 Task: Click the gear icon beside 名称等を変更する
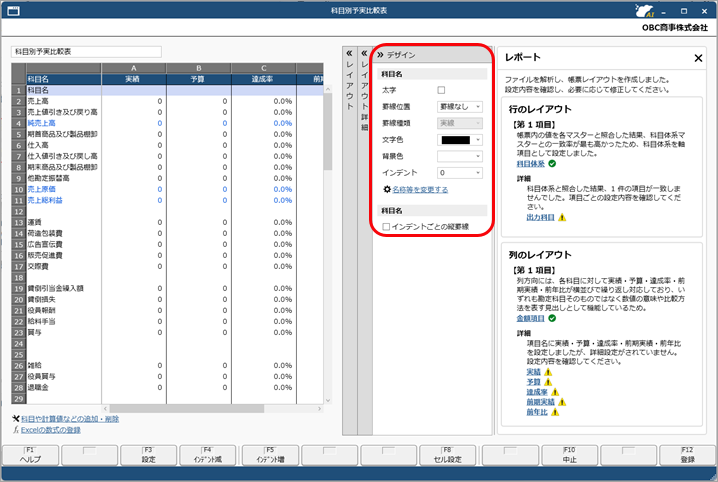click(x=387, y=189)
